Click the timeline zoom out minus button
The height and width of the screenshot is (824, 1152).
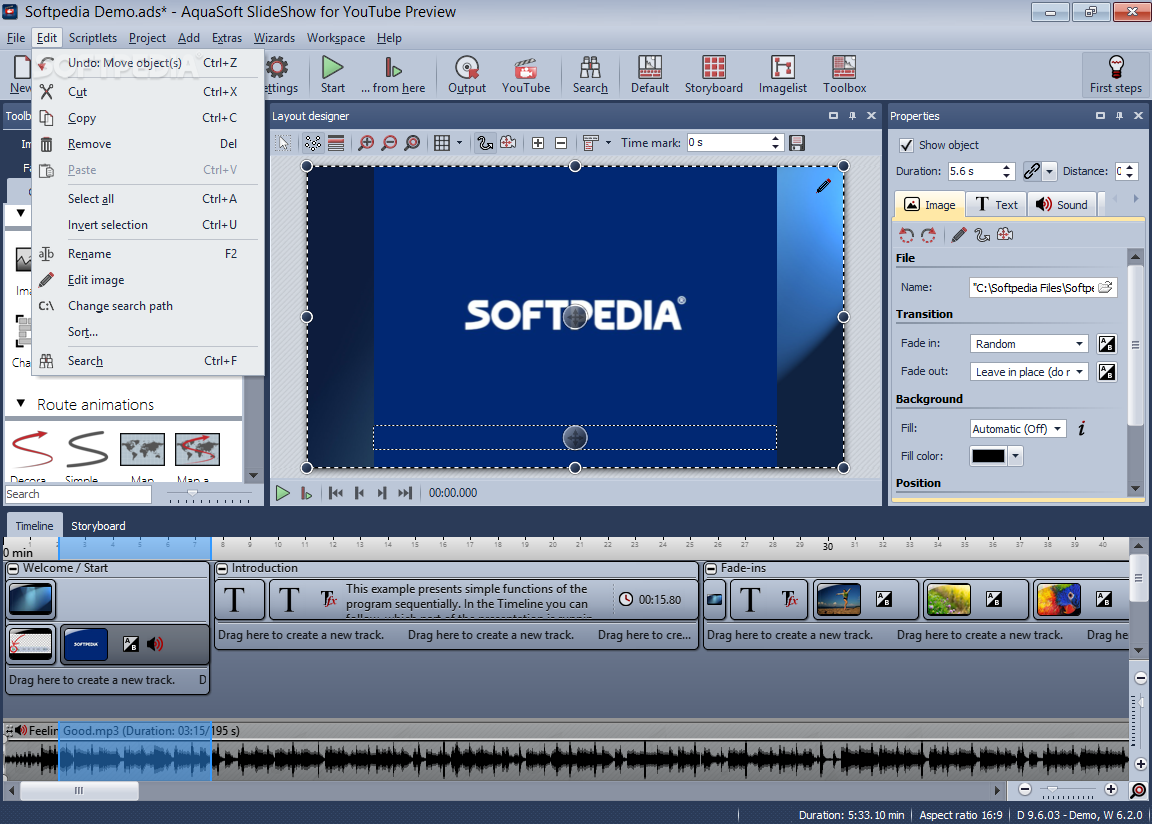[1025, 789]
